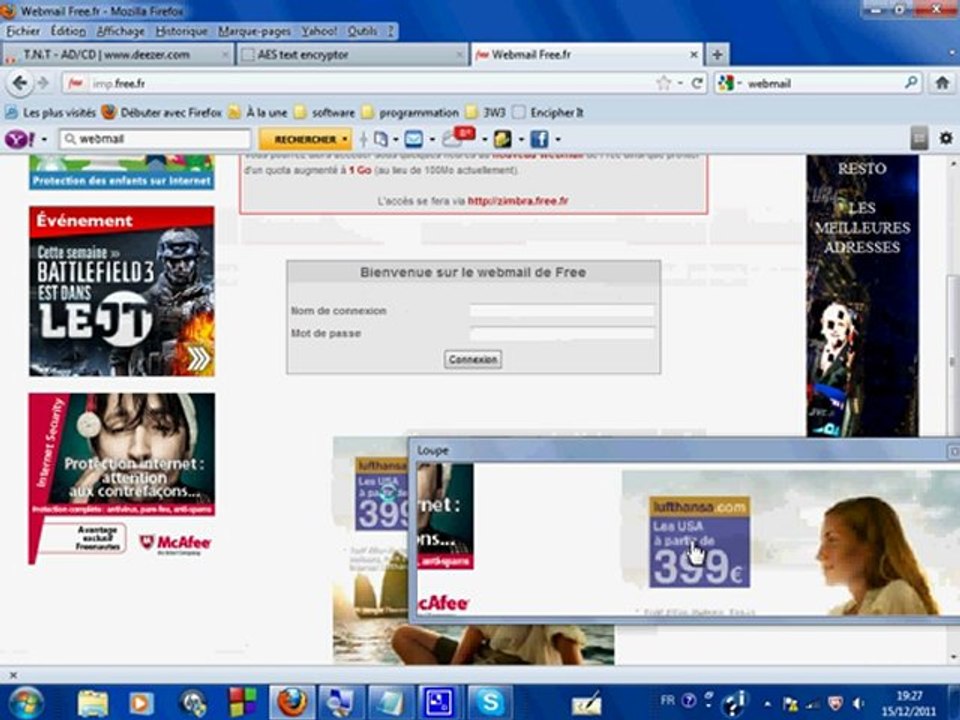Click the forward navigation arrow
Screen dimensions: 960x720
coord(43,83)
